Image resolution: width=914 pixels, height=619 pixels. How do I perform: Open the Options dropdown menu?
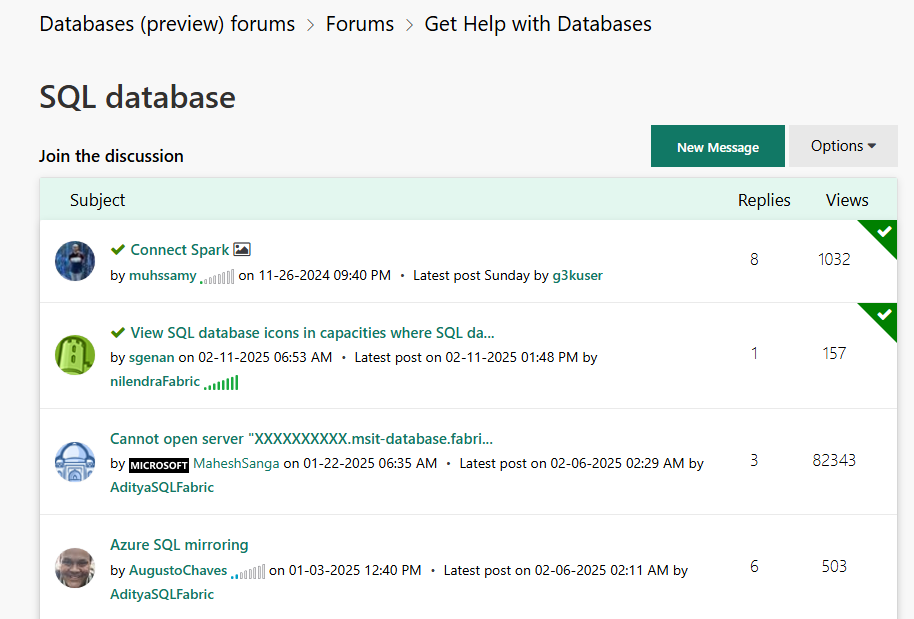[843, 146]
